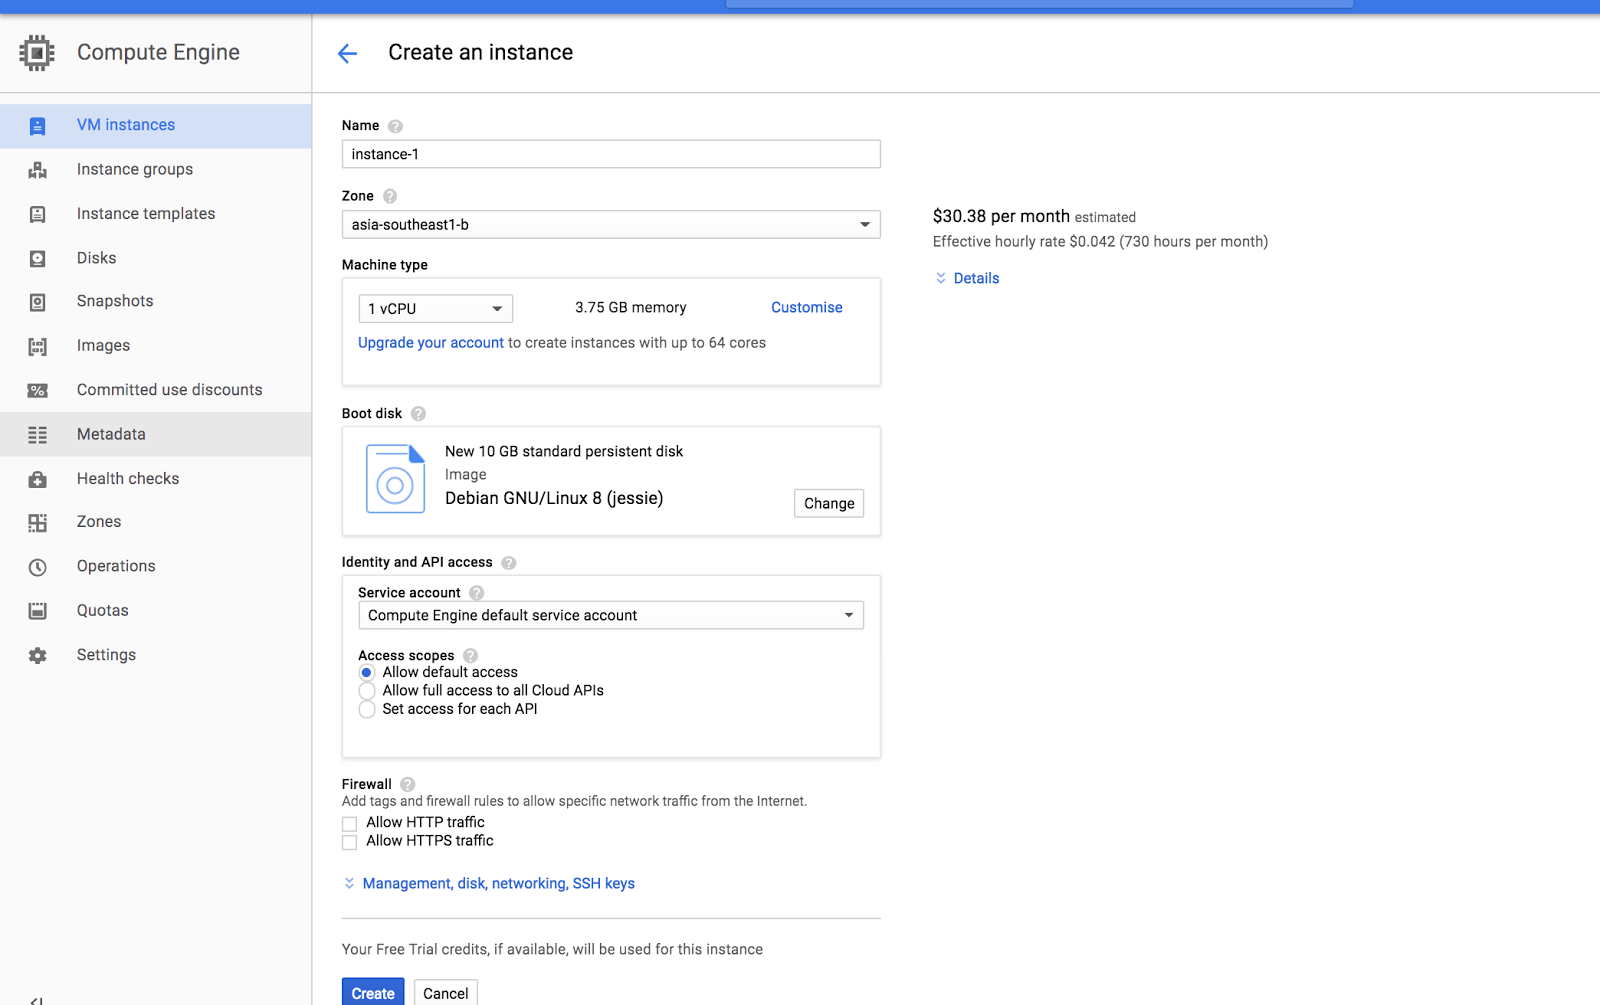Click the help icon next to Access scopes
1600x1005 pixels.
pyautogui.click(x=470, y=656)
